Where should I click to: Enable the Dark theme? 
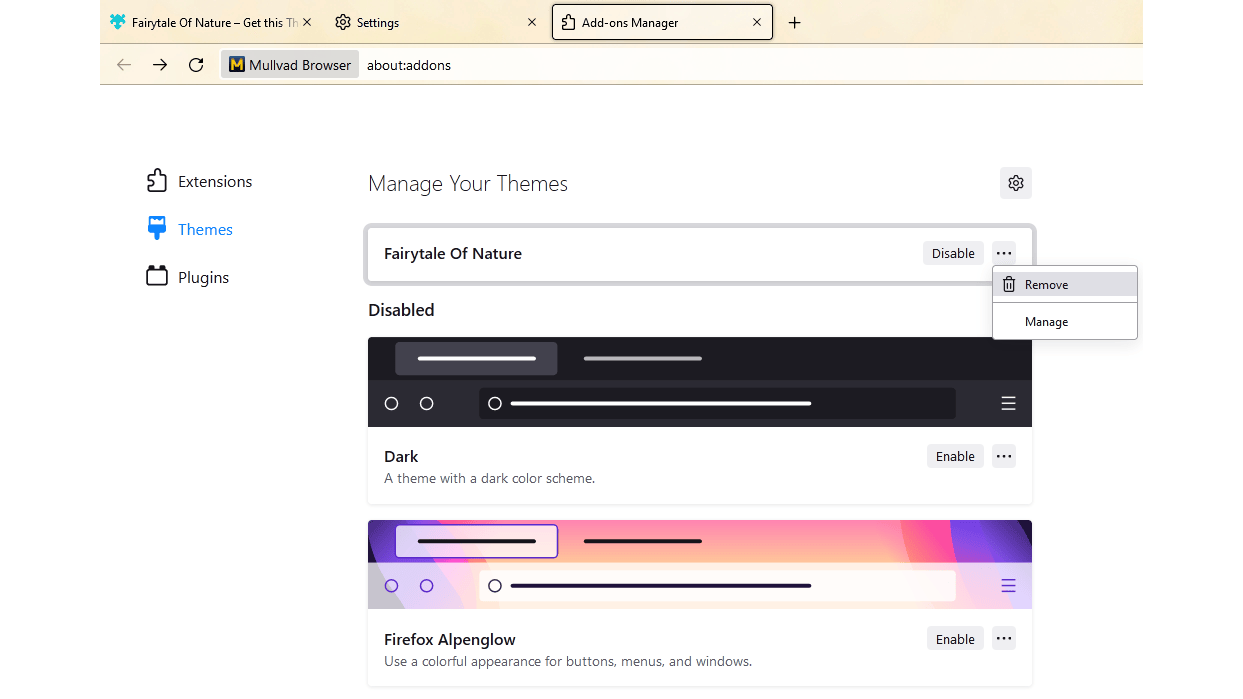954,457
